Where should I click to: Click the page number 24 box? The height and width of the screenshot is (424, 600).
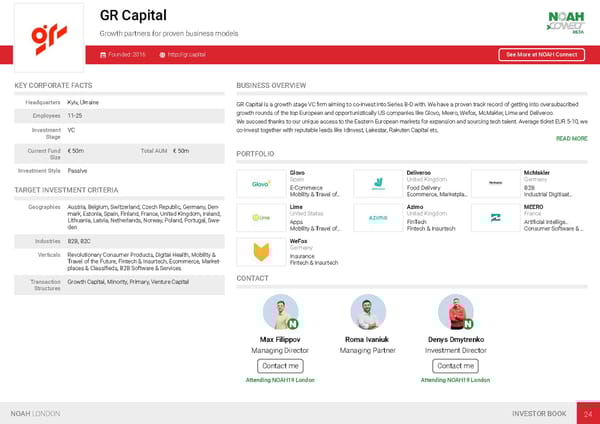(x=589, y=413)
